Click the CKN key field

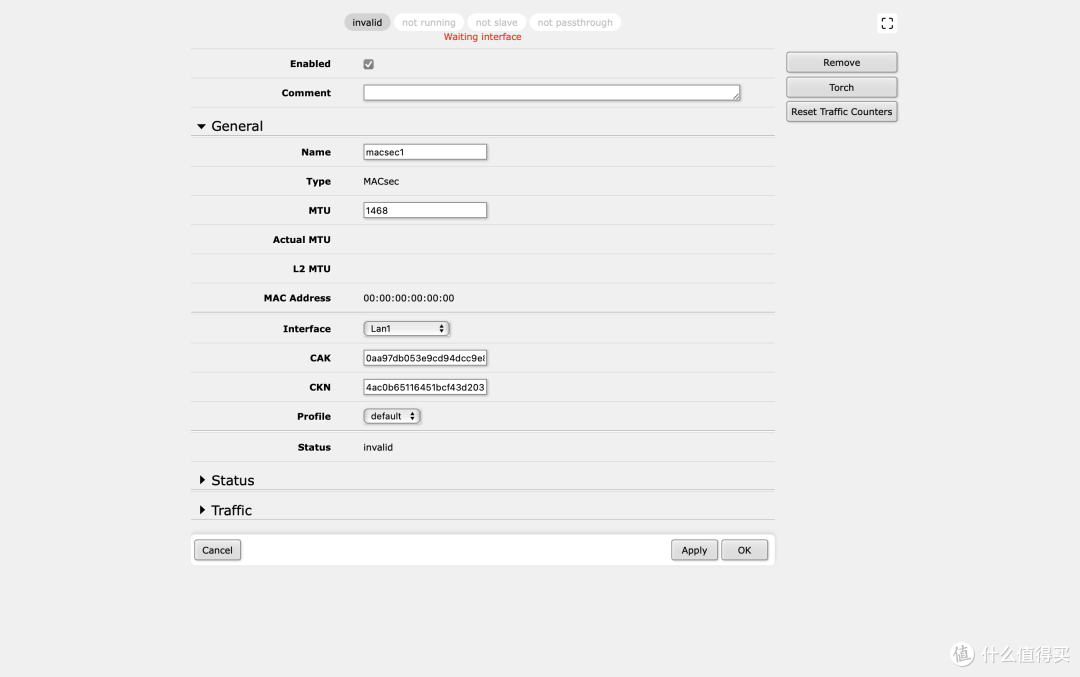425,387
